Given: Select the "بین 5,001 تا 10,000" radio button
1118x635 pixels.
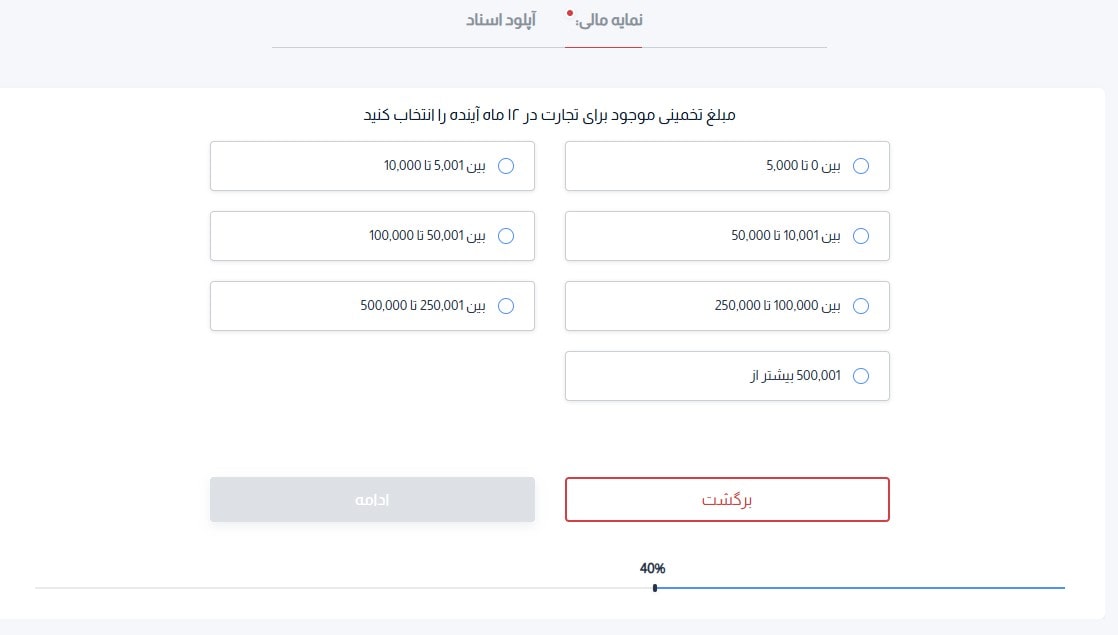Looking at the screenshot, I should pyautogui.click(x=506, y=166).
